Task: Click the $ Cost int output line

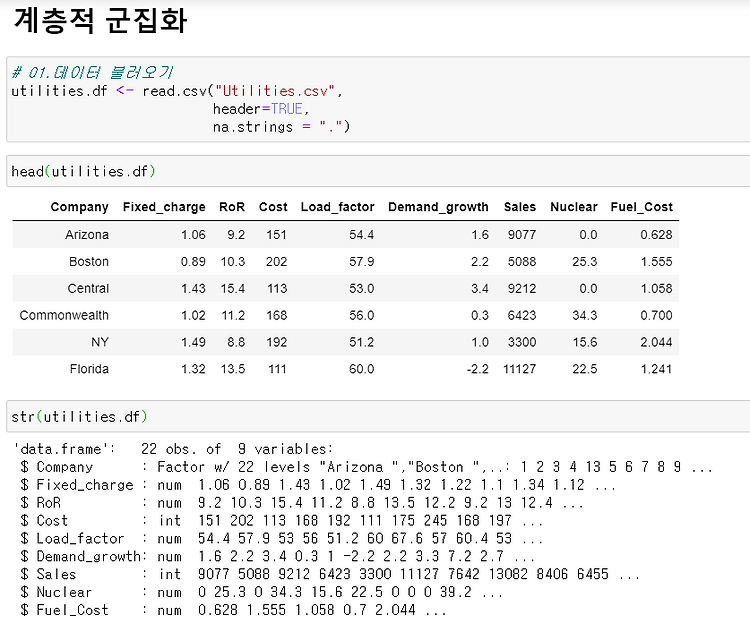Action: (x=281, y=520)
